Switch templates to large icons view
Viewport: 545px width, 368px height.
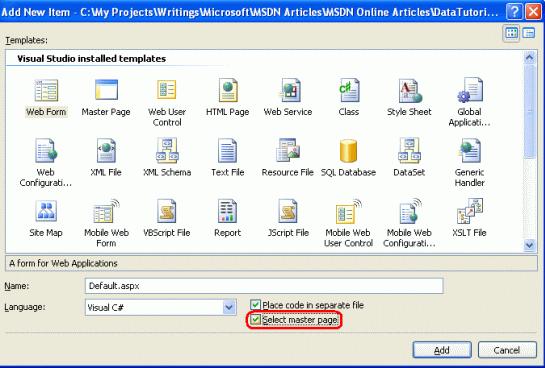point(511,33)
